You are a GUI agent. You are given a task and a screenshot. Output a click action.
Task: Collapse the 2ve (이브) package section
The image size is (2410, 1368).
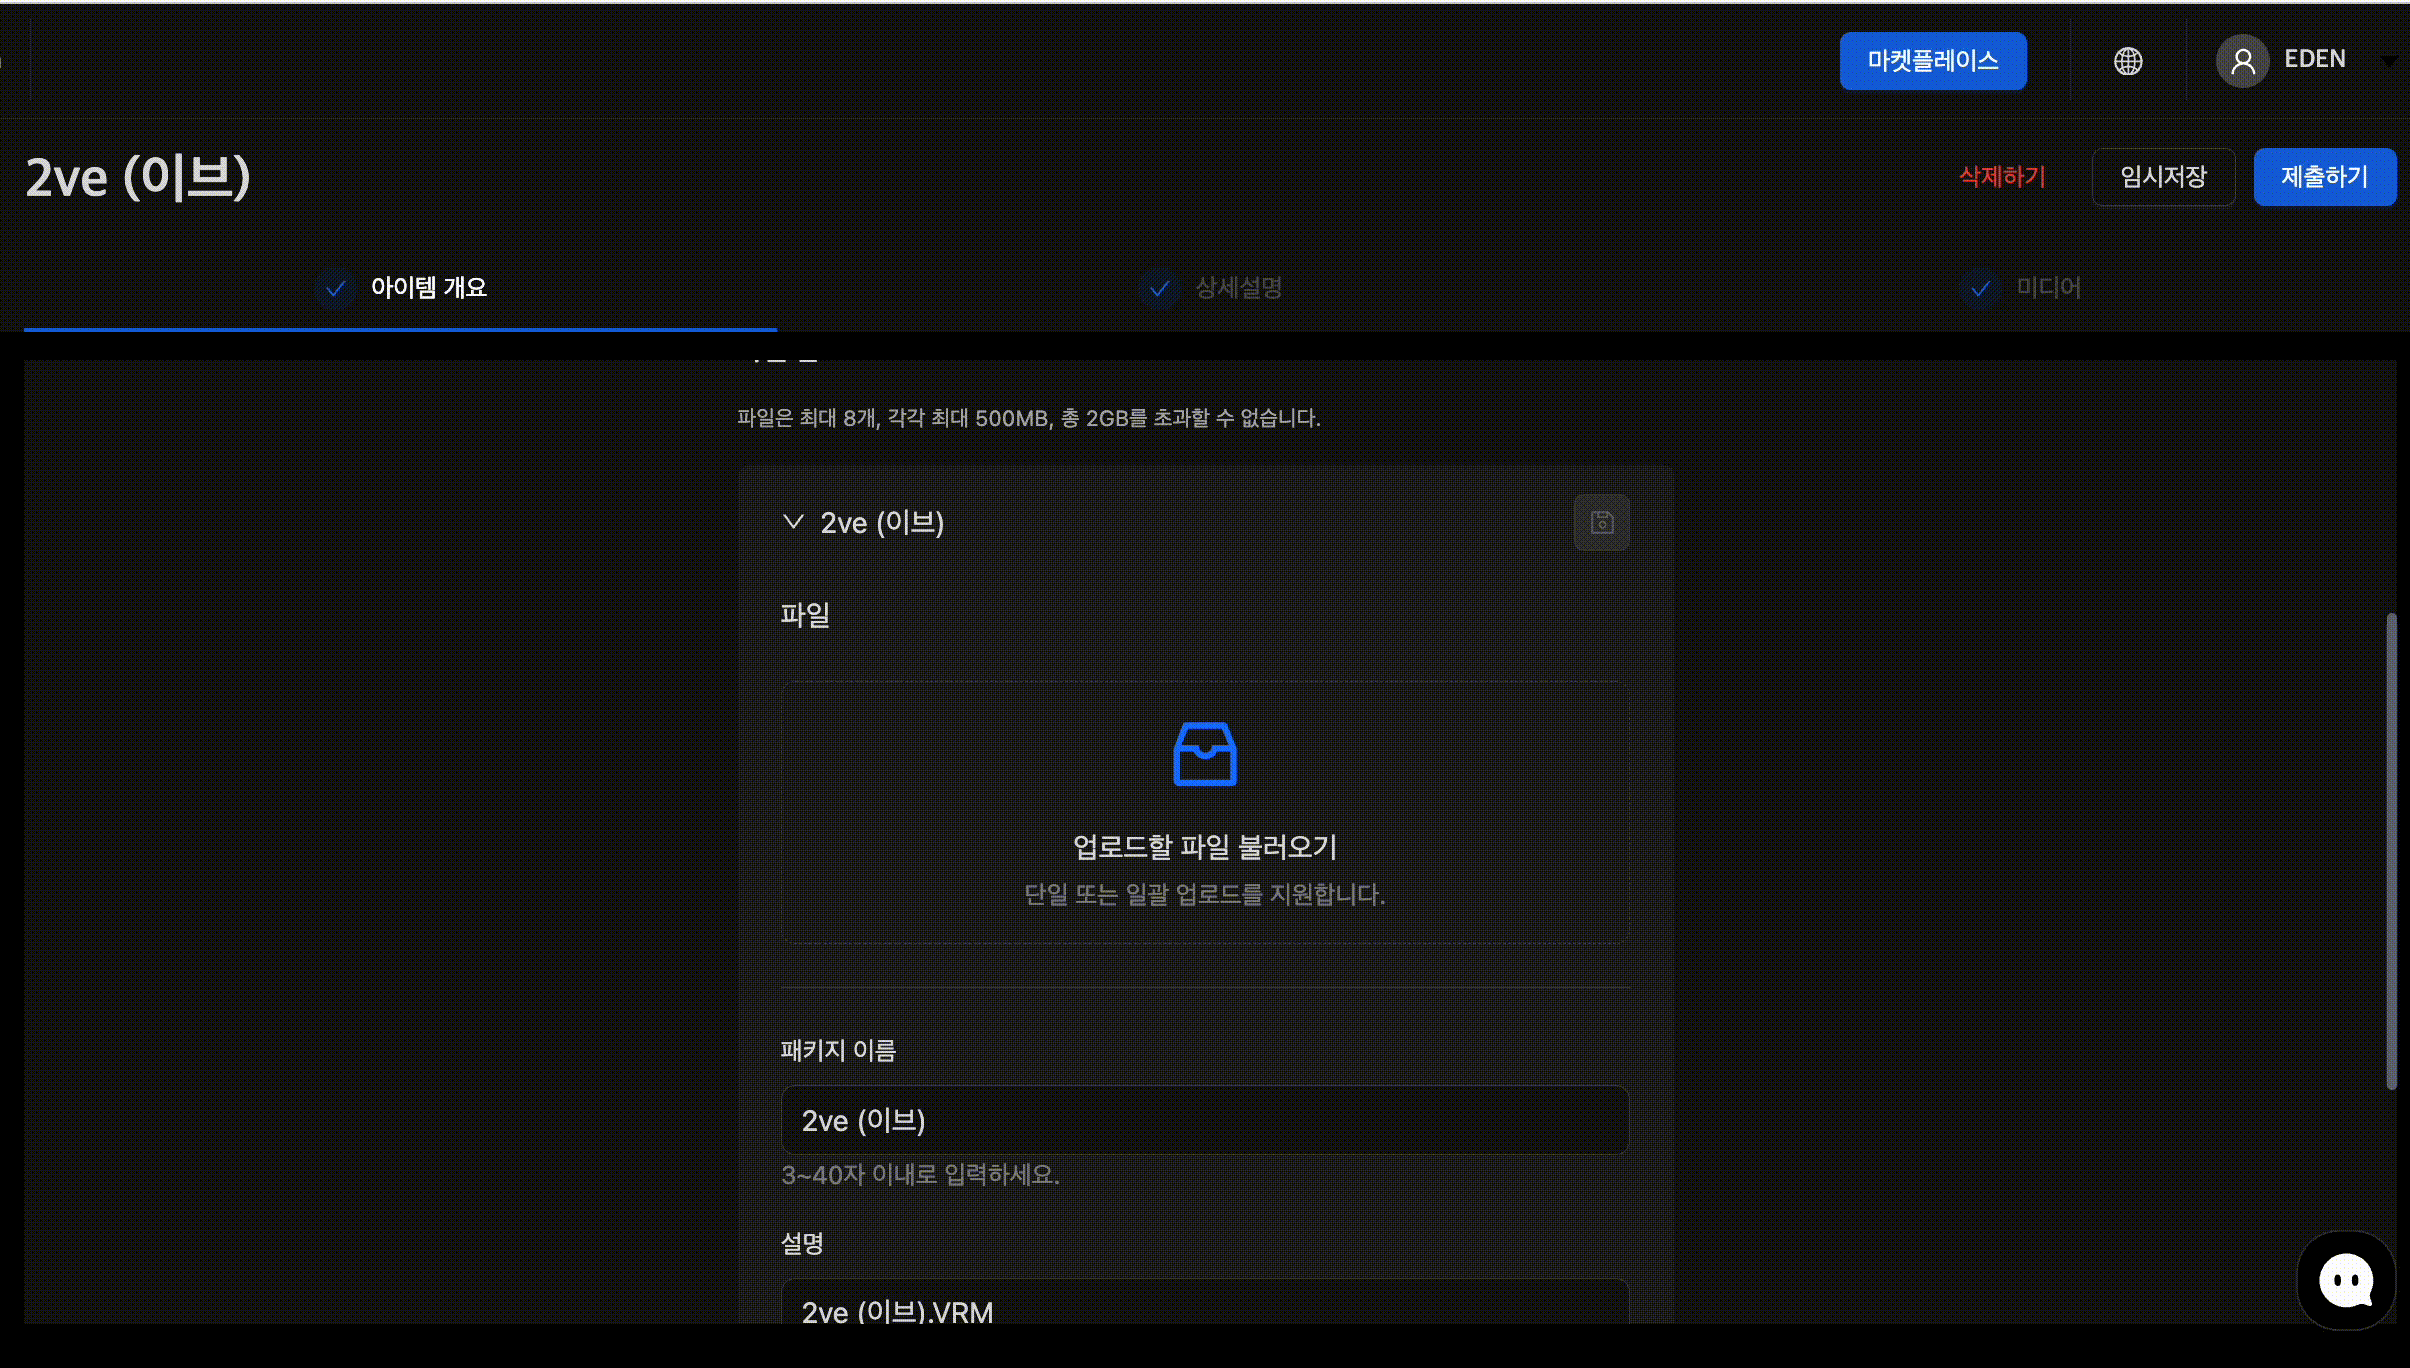(793, 522)
